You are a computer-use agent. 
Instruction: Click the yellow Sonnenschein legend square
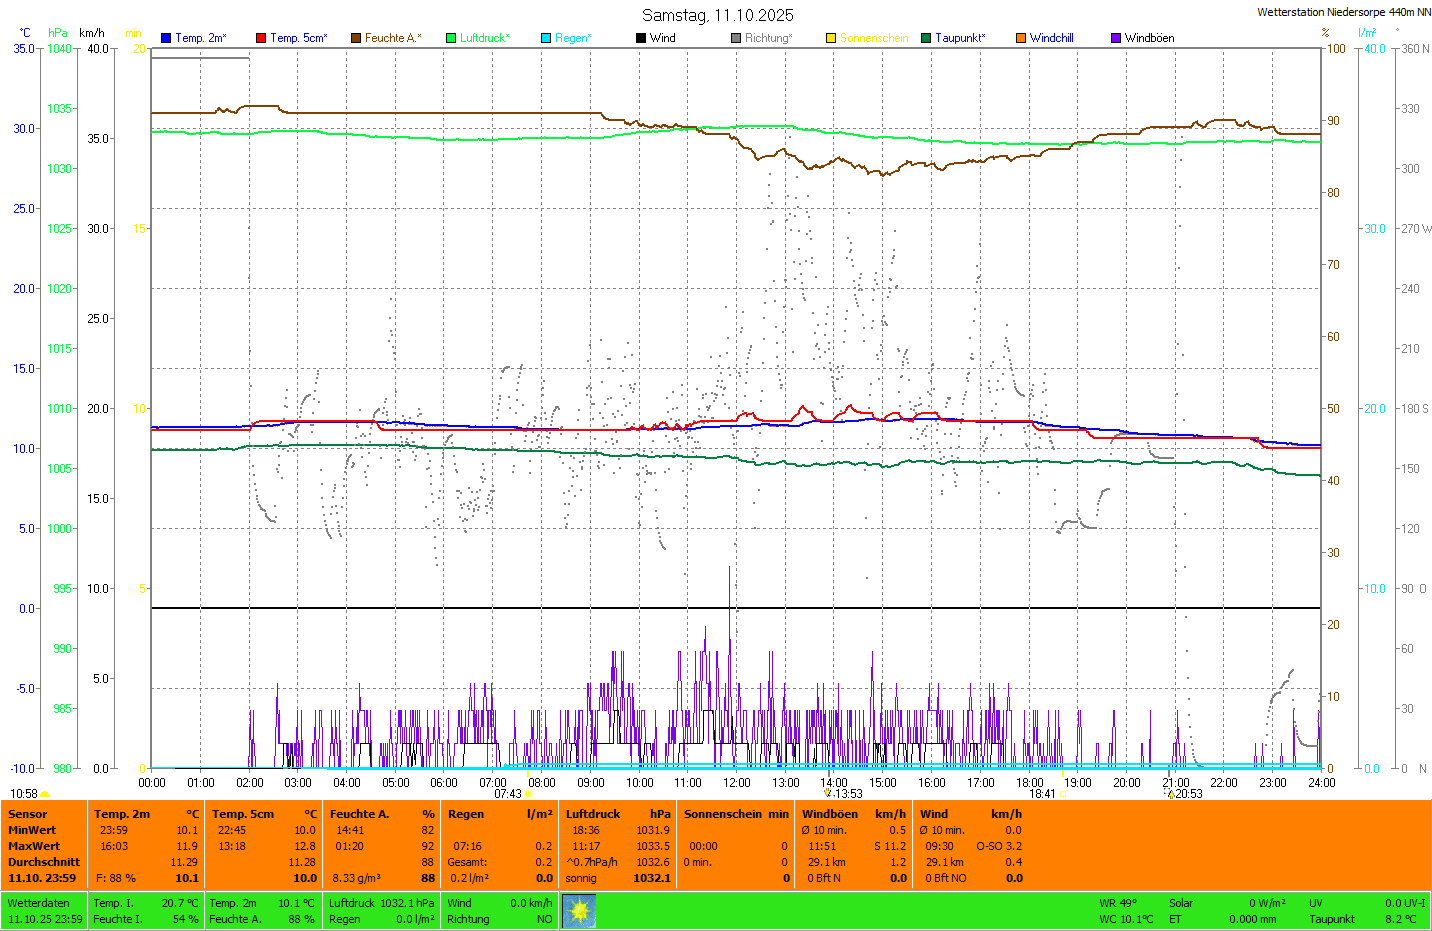click(831, 38)
